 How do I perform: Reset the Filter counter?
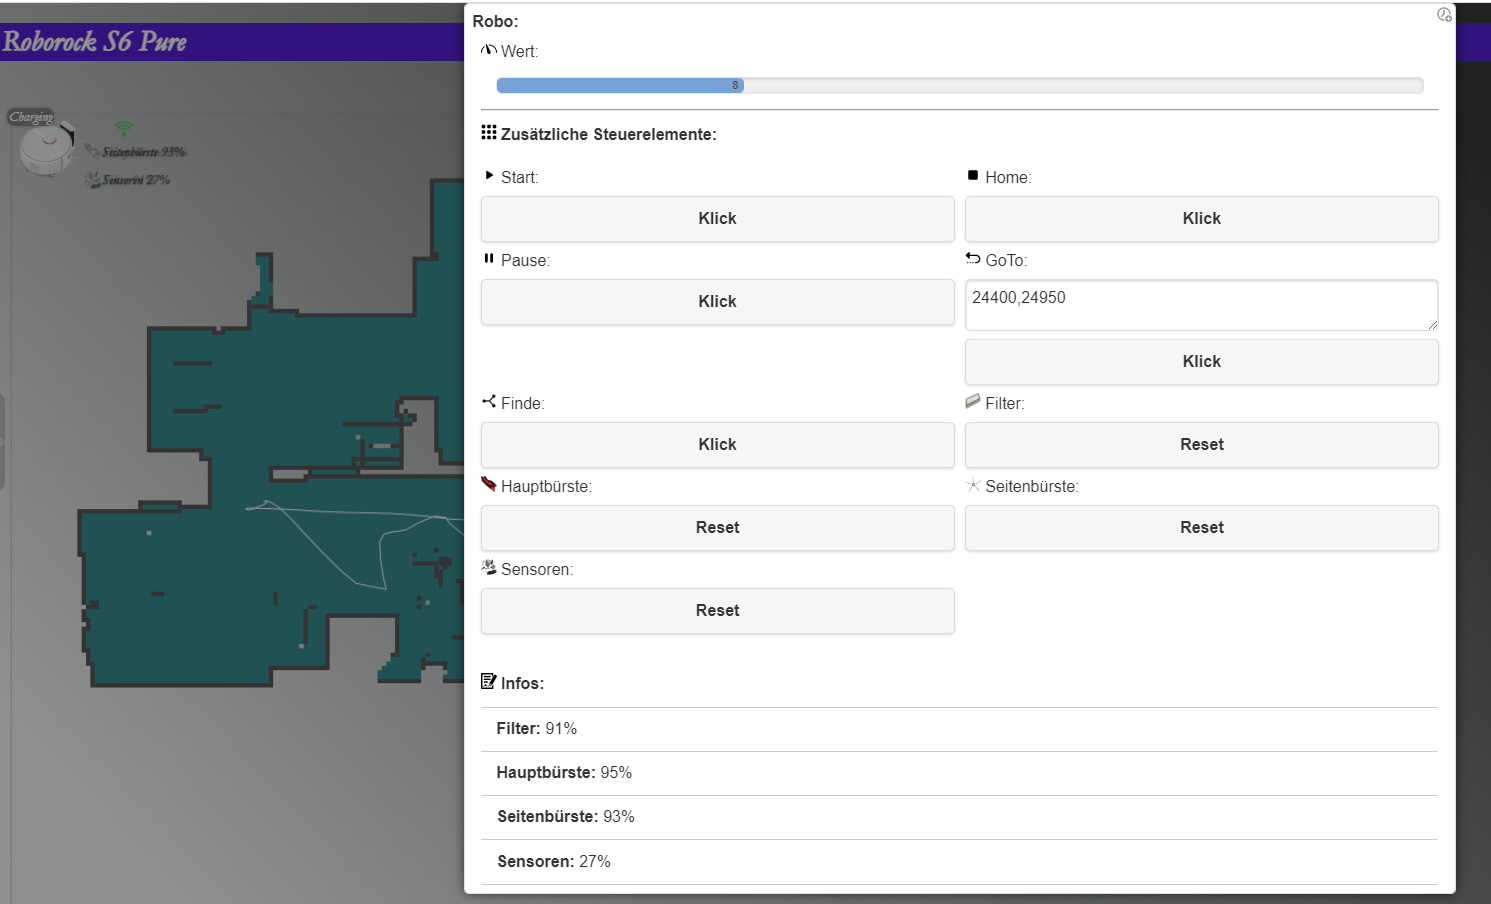1201,445
